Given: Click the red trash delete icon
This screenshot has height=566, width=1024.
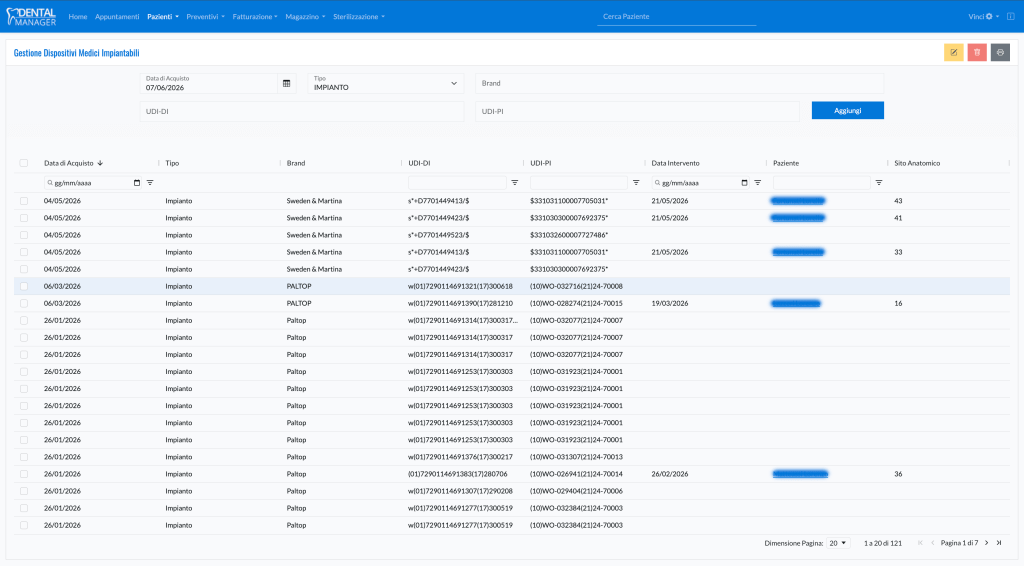Looking at the screenshot, I should point(977,52).
